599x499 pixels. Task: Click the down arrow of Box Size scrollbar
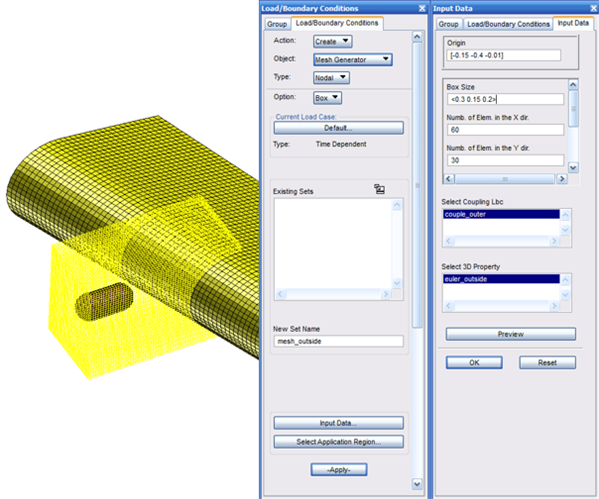tap(573, 167)
